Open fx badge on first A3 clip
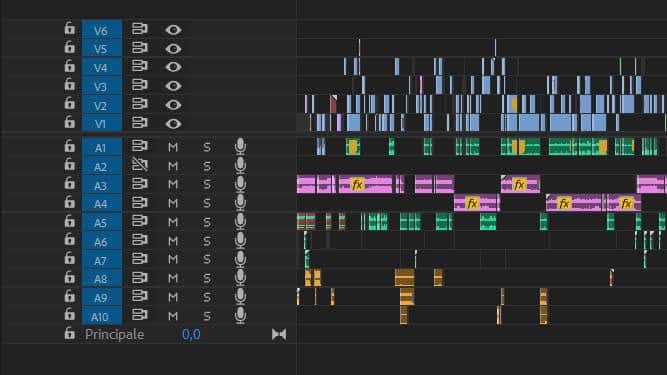 [357, 185]
